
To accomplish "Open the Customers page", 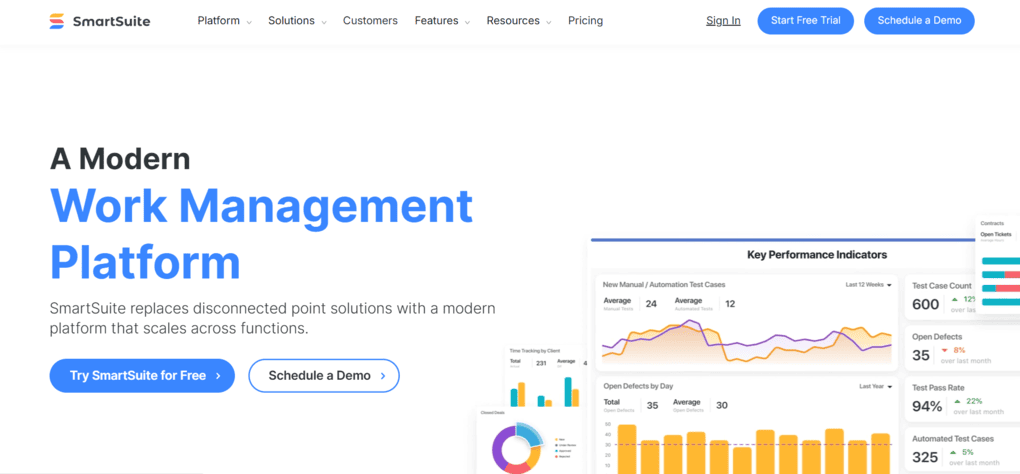I will click(x=370, y=21).
